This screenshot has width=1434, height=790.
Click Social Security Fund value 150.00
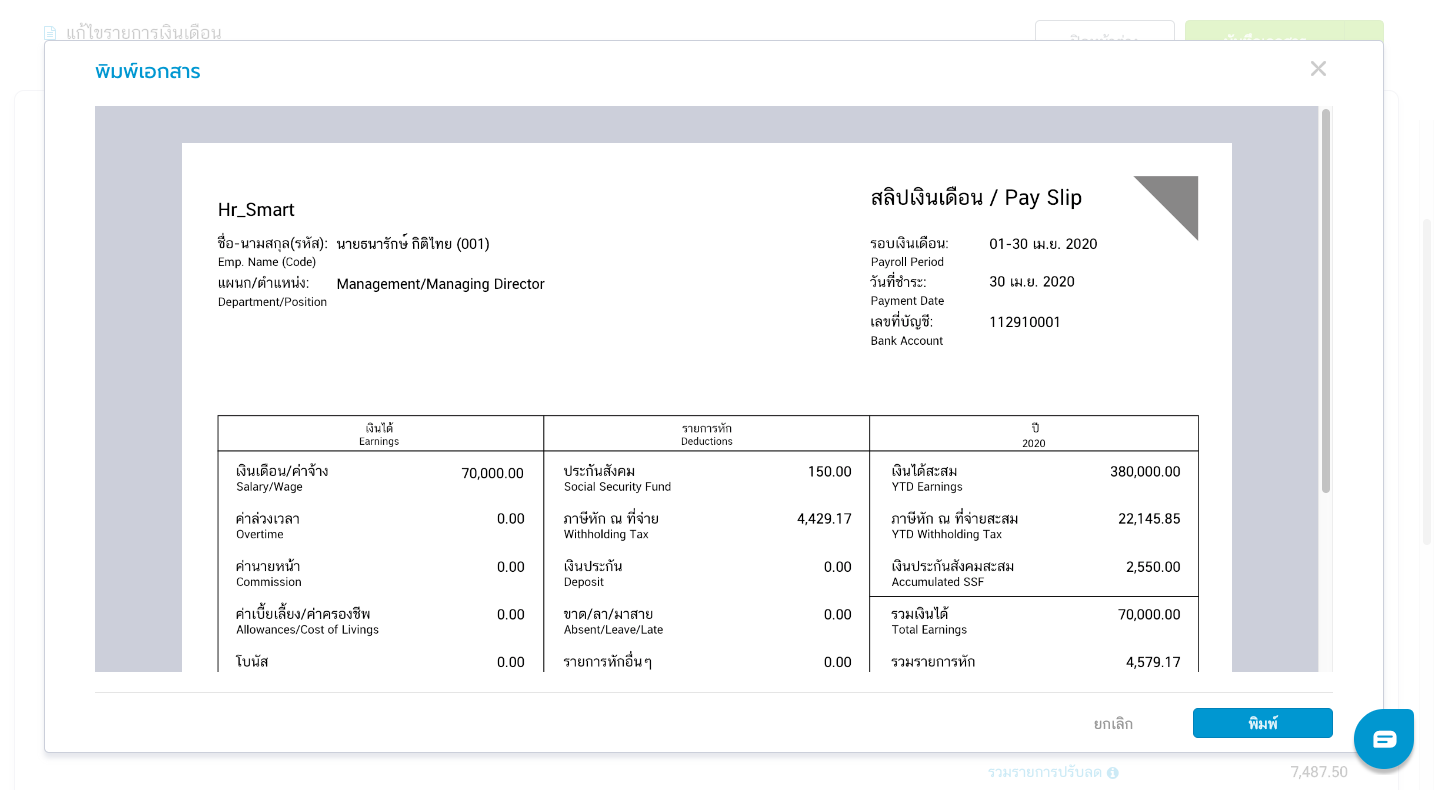tap(830, 471)
